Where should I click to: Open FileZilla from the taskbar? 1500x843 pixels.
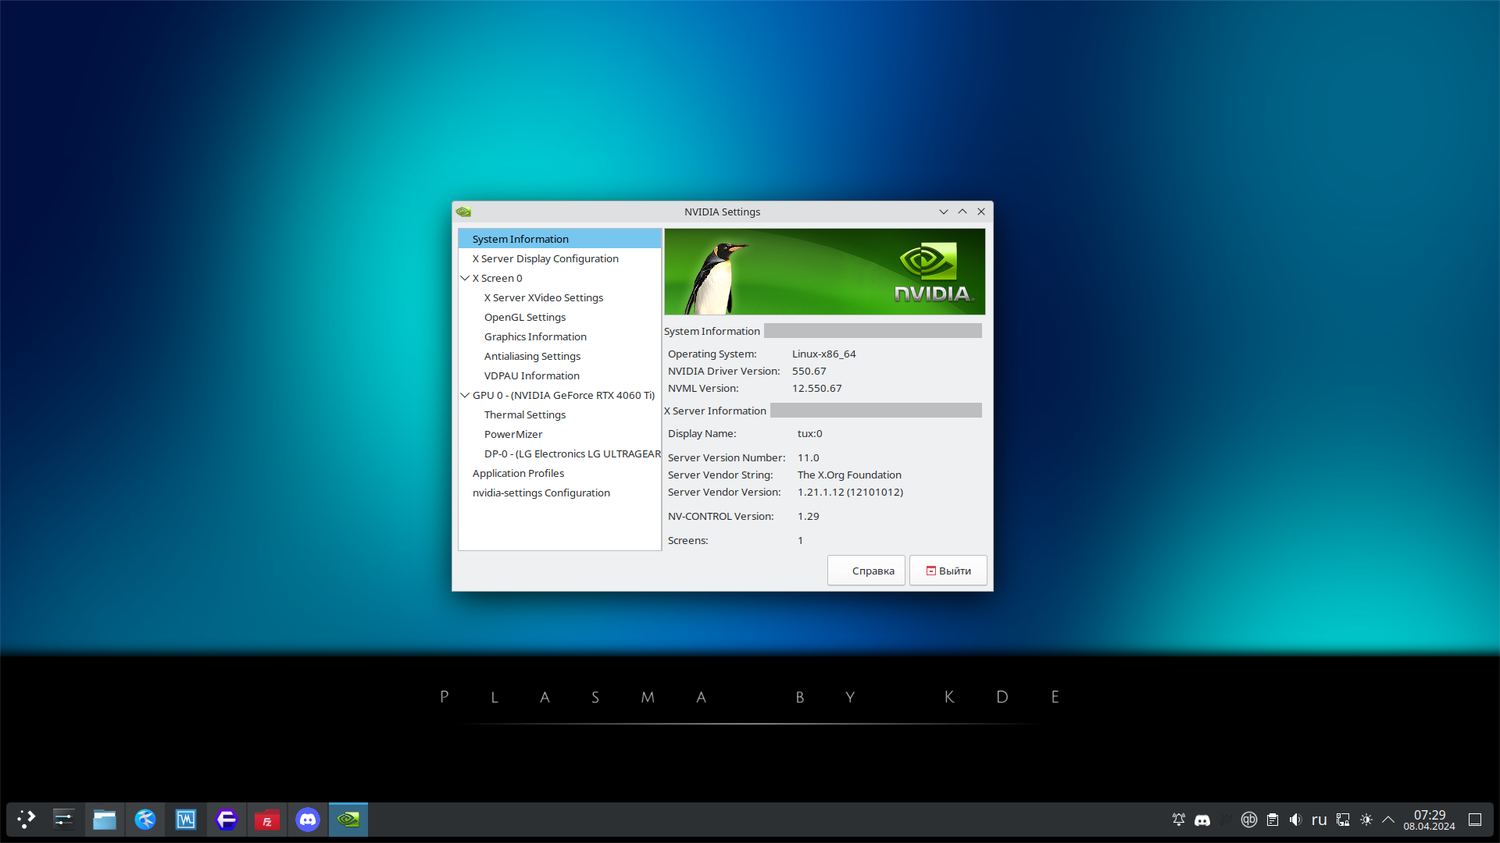[x=267, y=819]
